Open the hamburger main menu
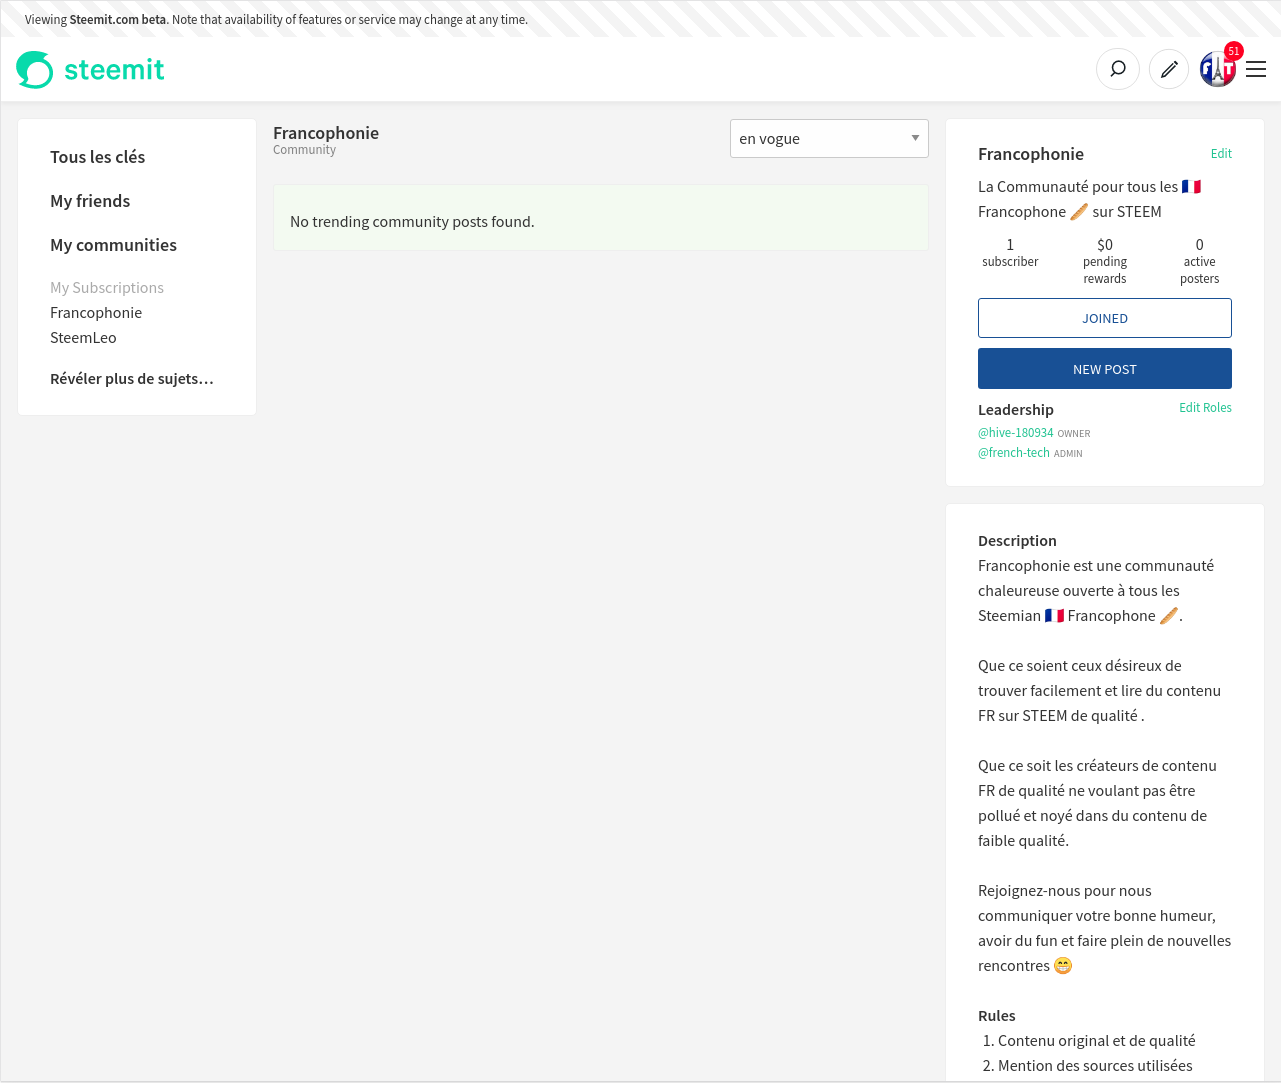The height and width of the screenshot is (1083, 1281). (1256, 69)
